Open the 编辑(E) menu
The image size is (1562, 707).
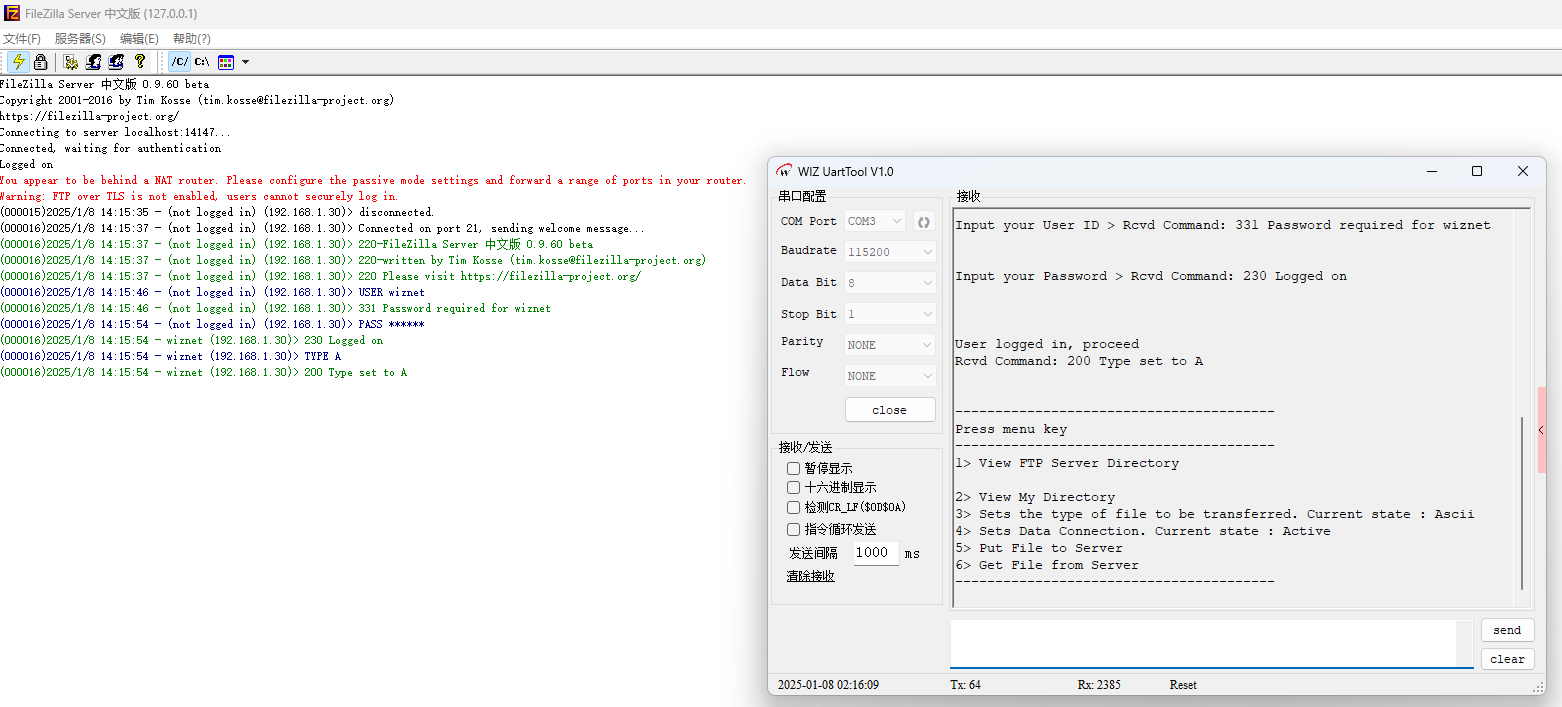(x=139, y=39)
